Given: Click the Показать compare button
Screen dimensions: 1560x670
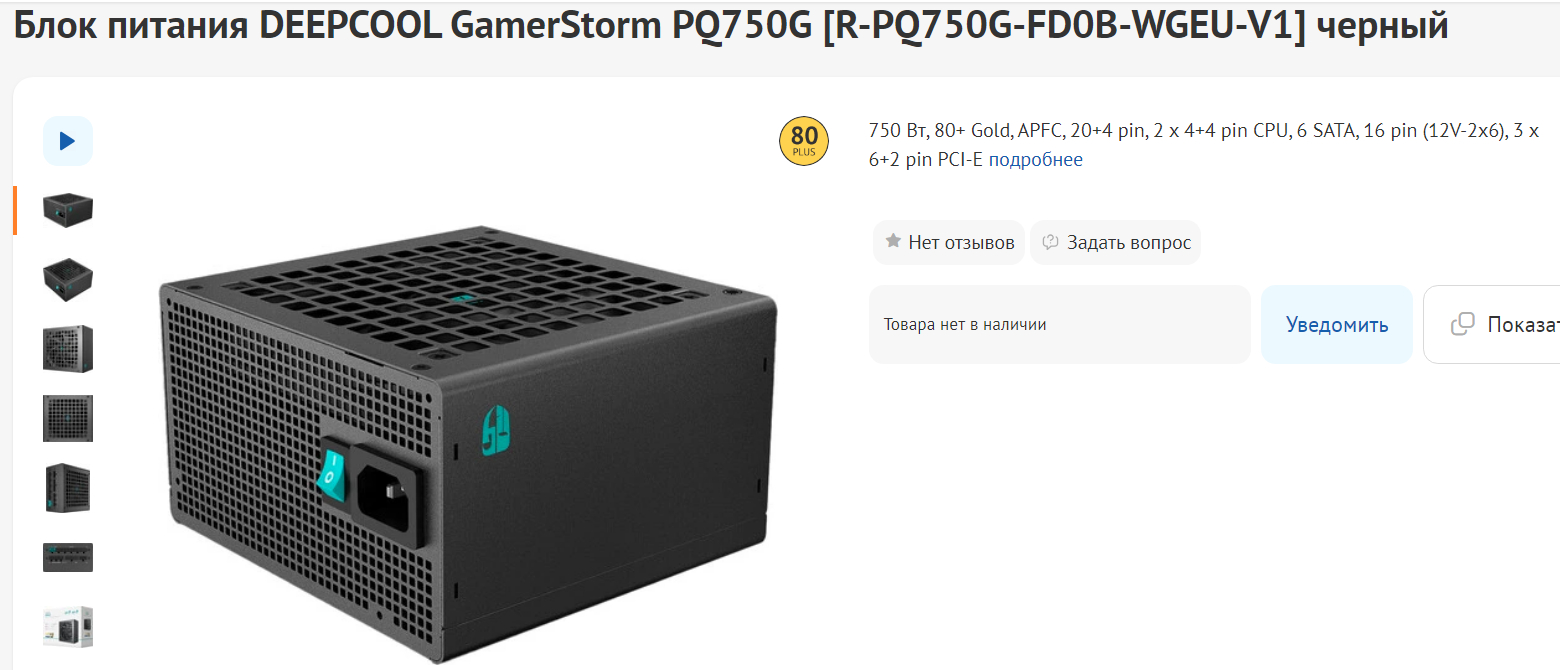Looking at the screenshot, I should (x=1492, y=324).
